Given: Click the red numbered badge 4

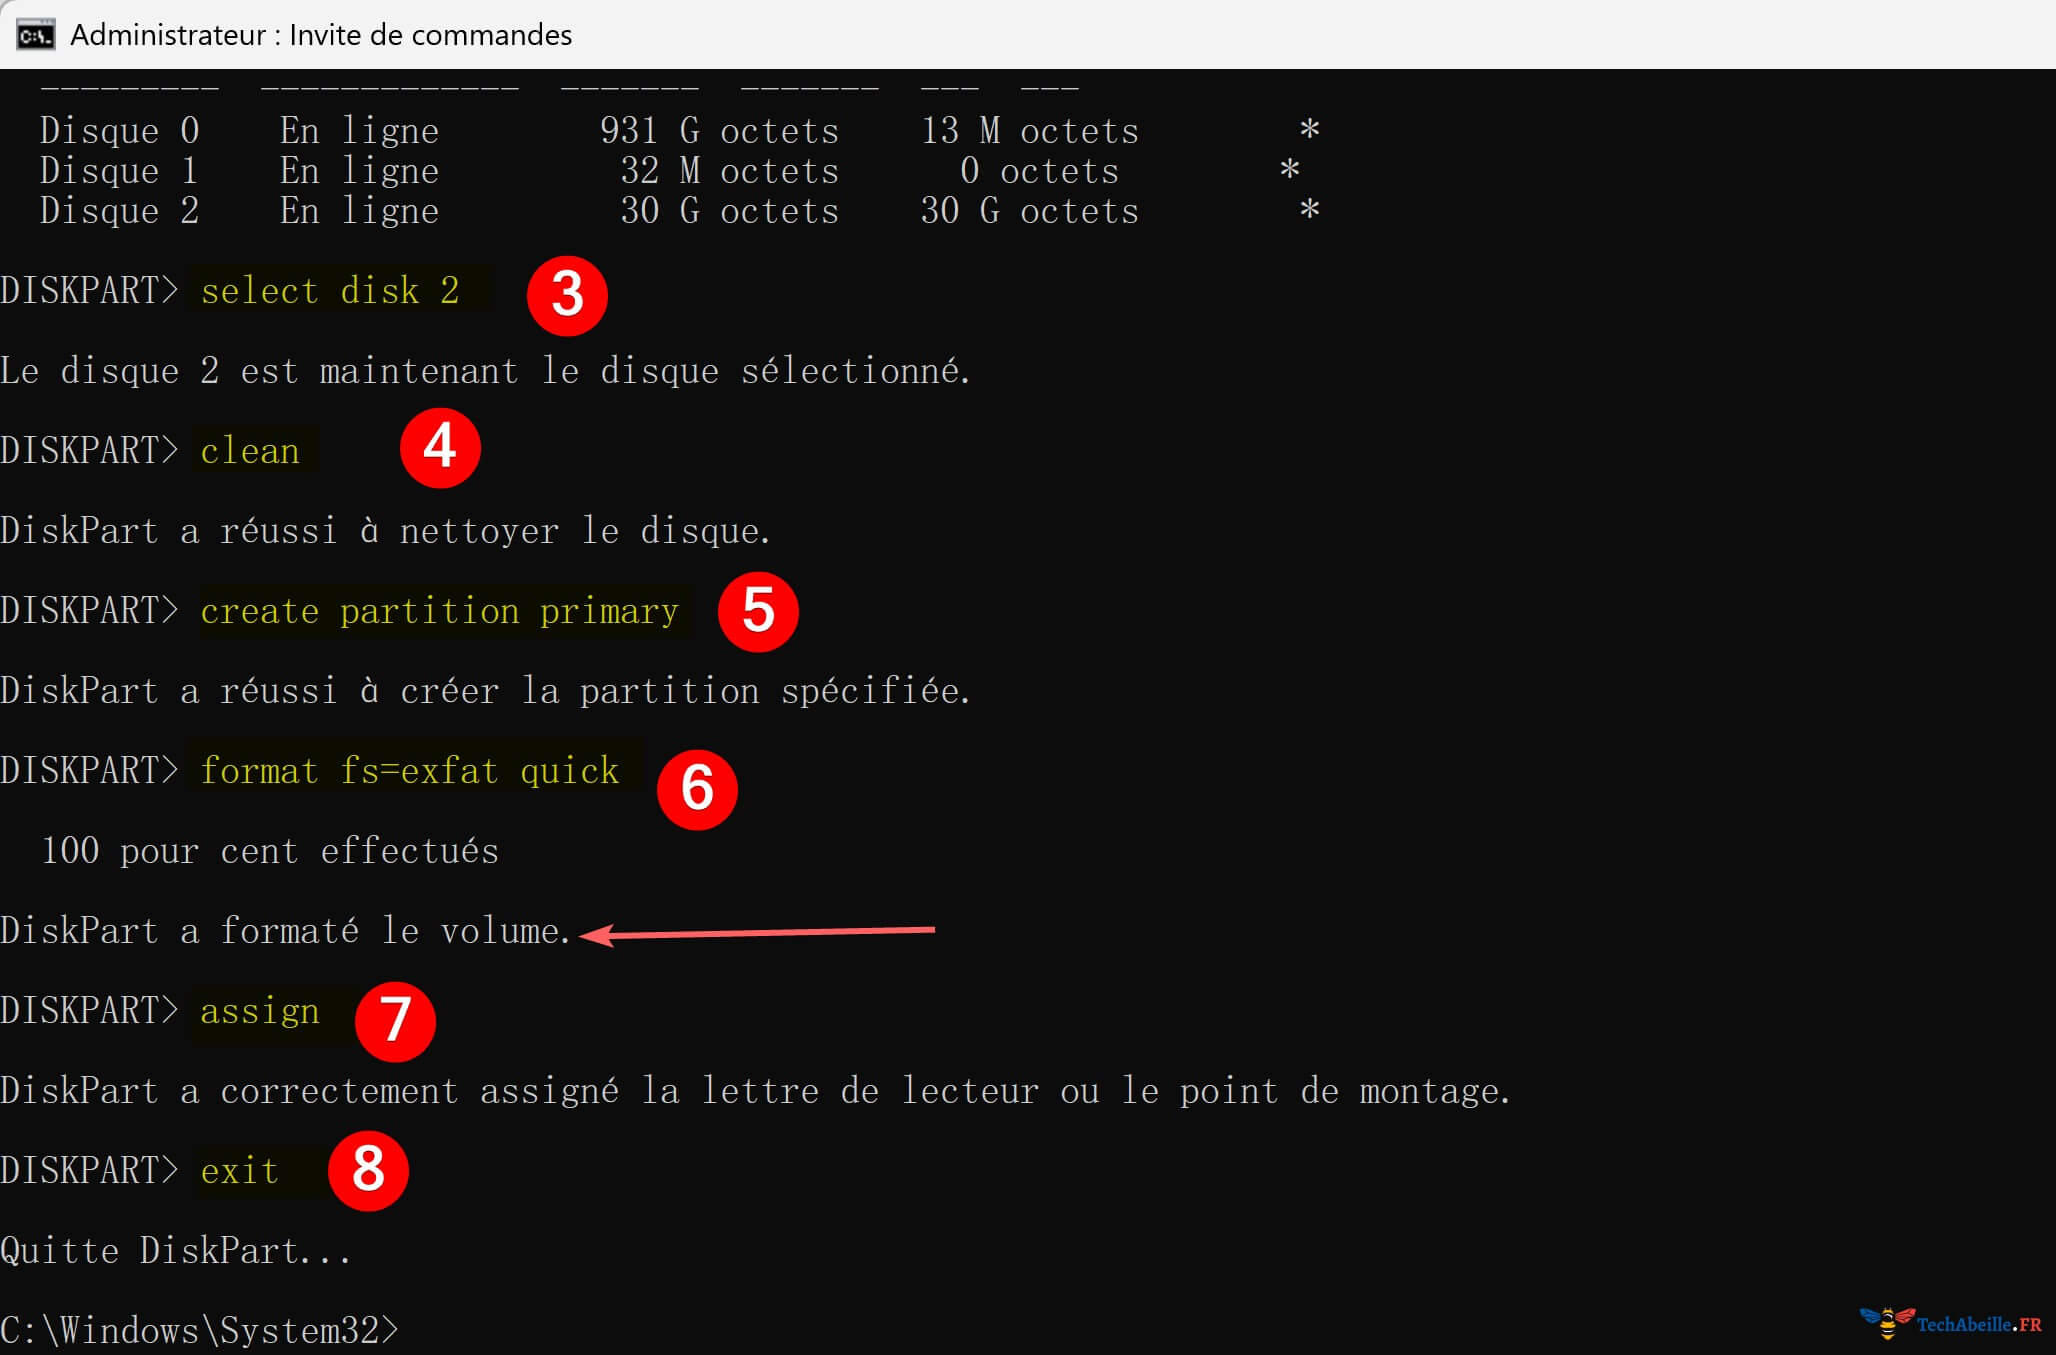Looking at the screenshot, I should pyautogui.click(x=440, y=448).
